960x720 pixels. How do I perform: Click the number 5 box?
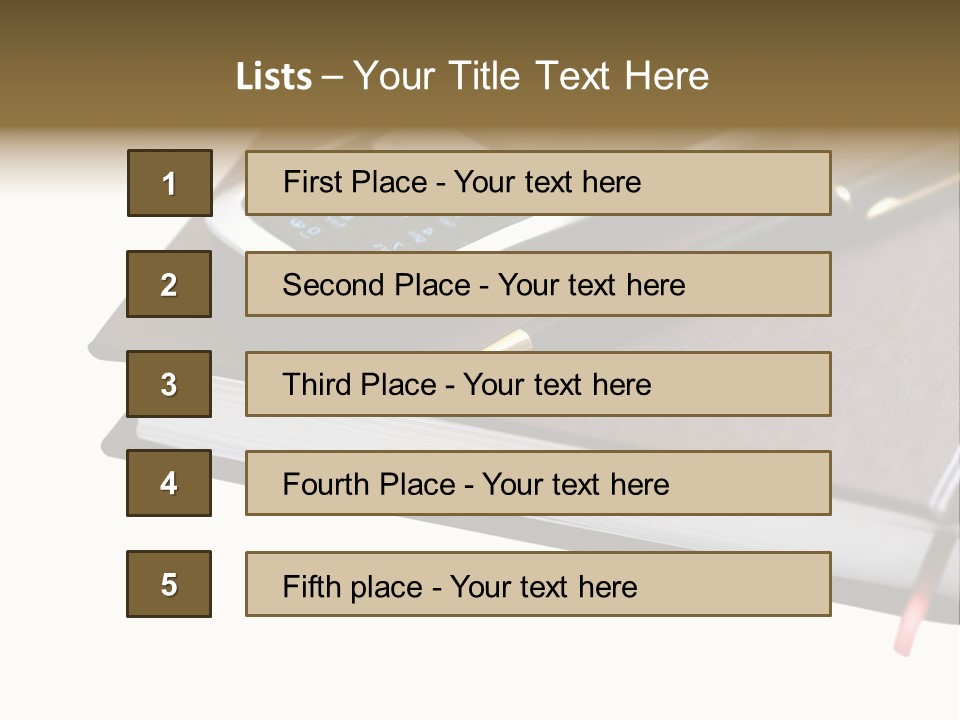click(169, 584)
